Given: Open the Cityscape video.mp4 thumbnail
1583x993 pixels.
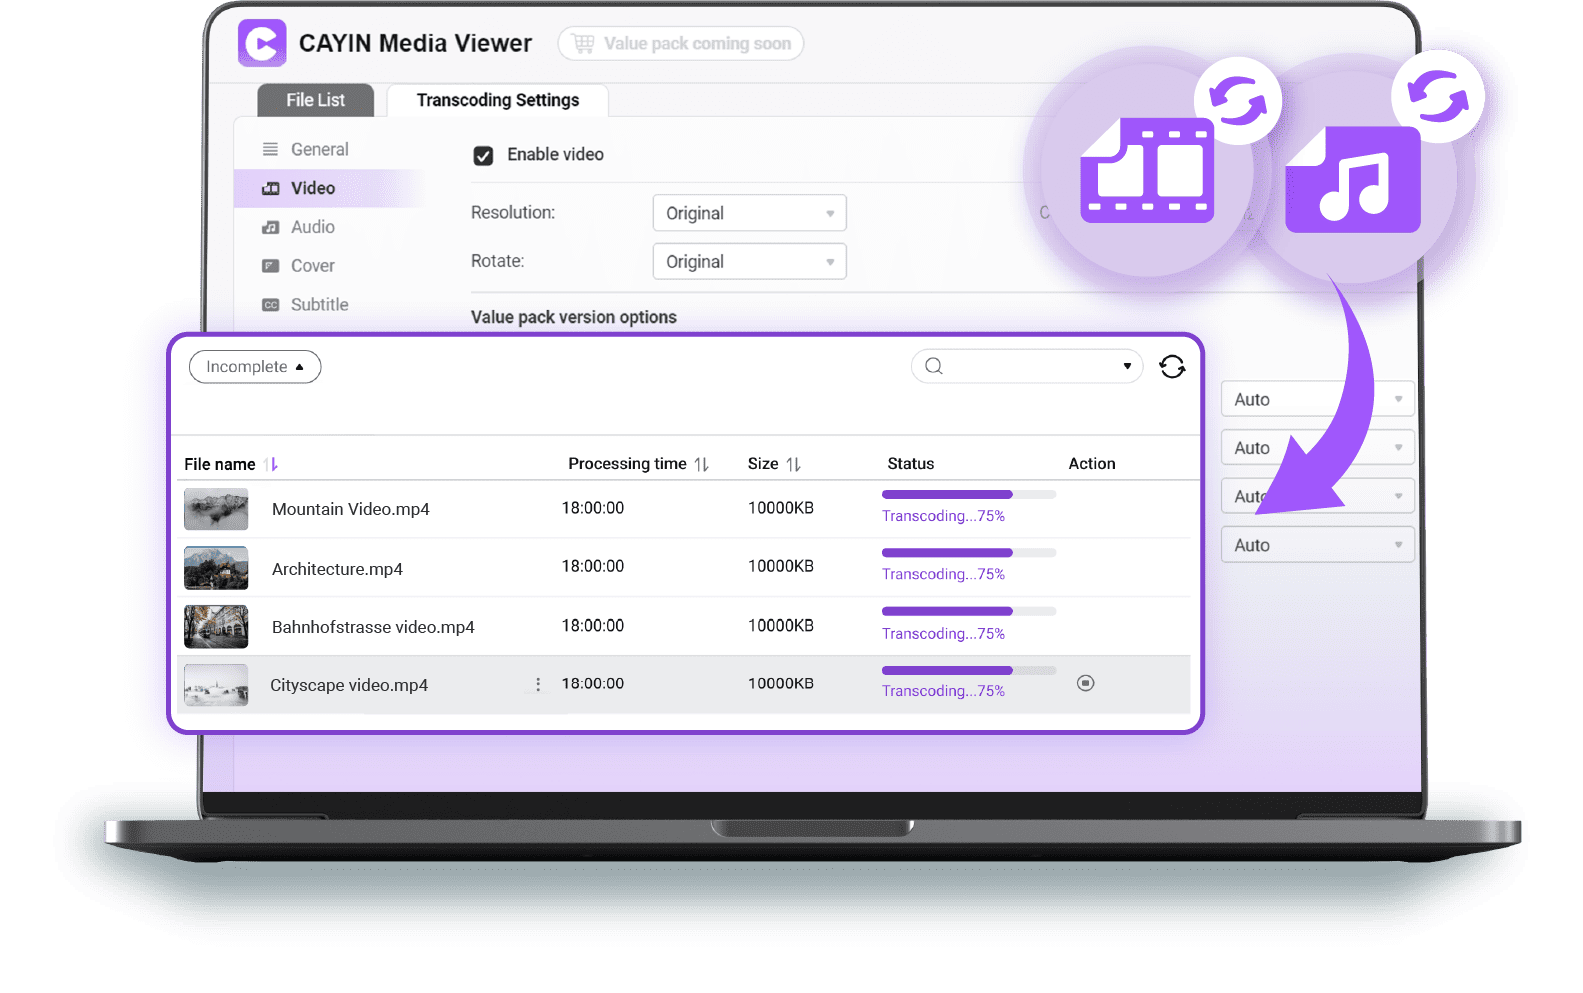Looking at the screenshot, I should pyautogui.click(x=216, y=685).
